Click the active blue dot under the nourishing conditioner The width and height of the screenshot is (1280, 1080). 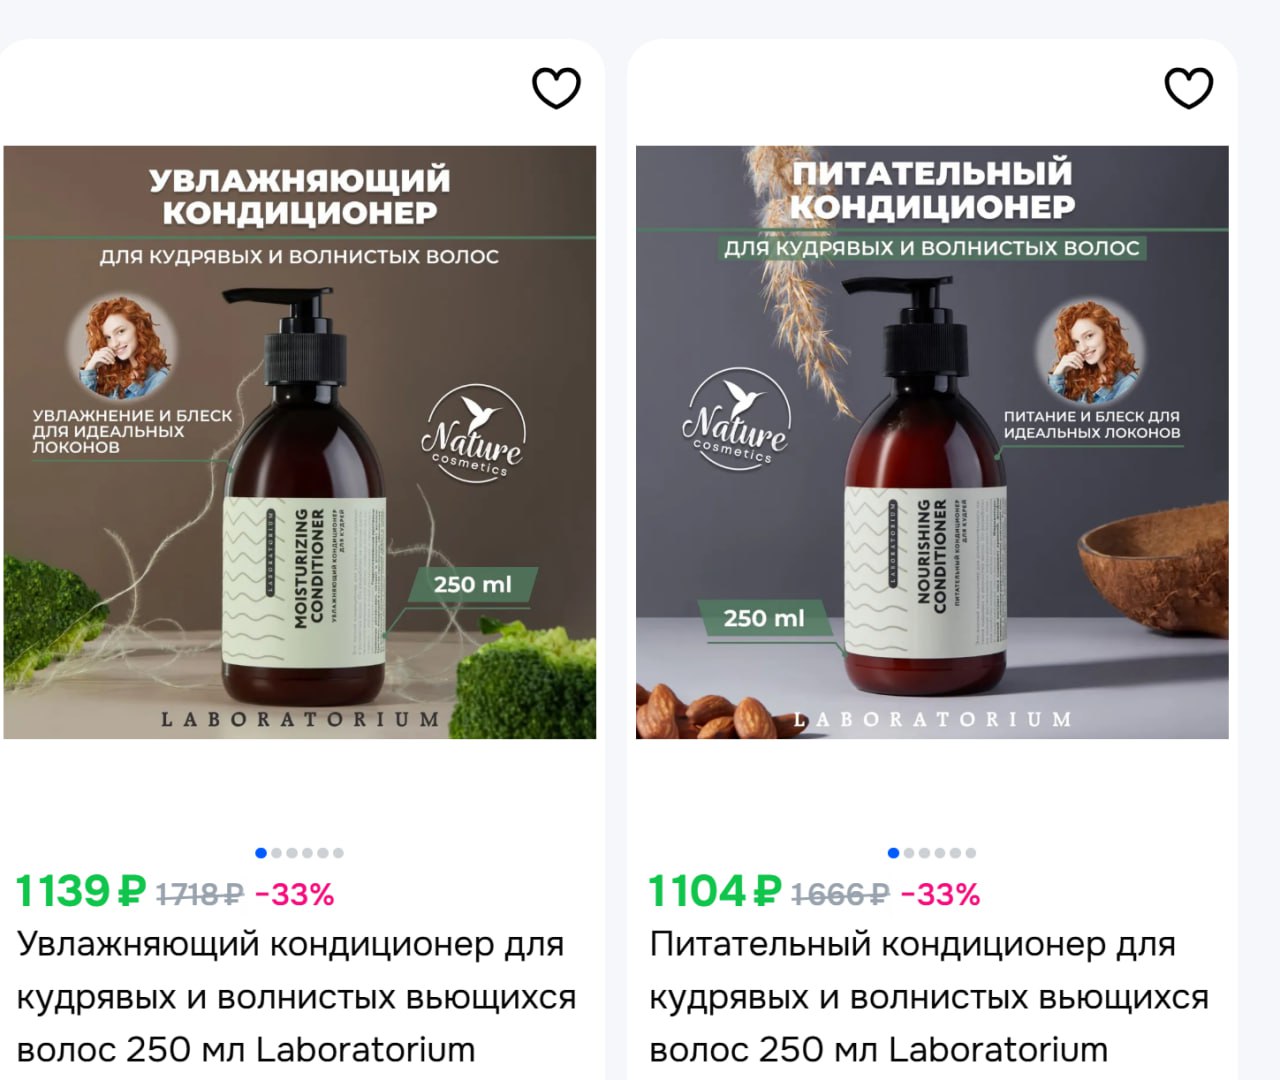[893, 853]
